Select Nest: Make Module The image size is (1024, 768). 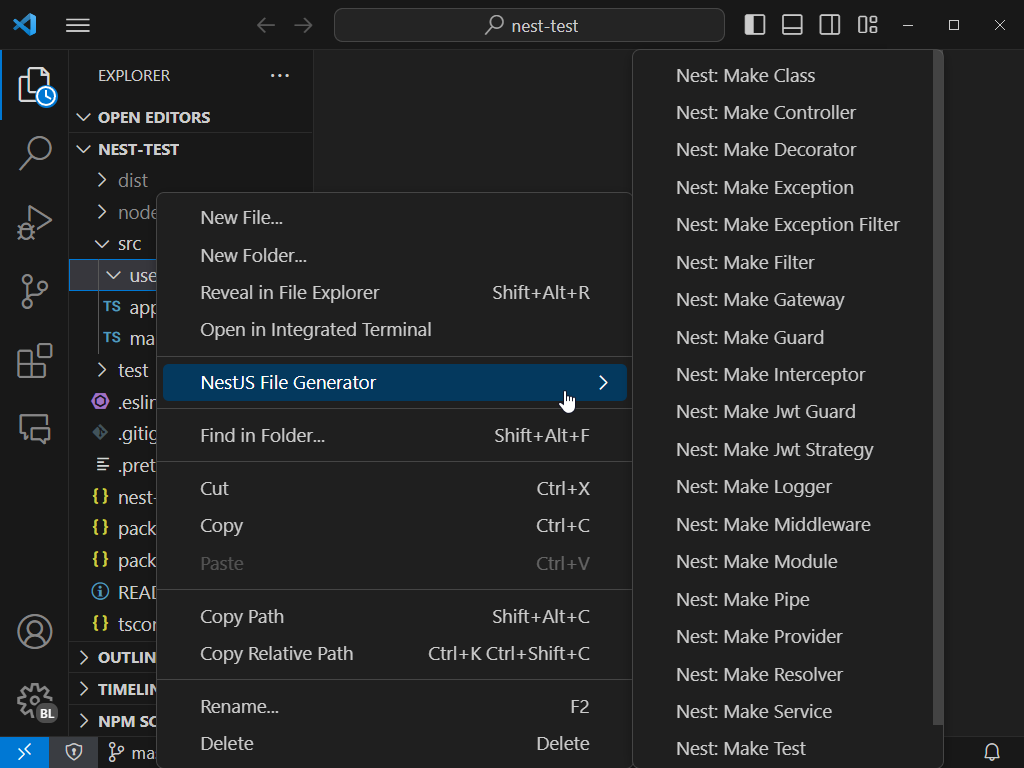click(786, 562)
